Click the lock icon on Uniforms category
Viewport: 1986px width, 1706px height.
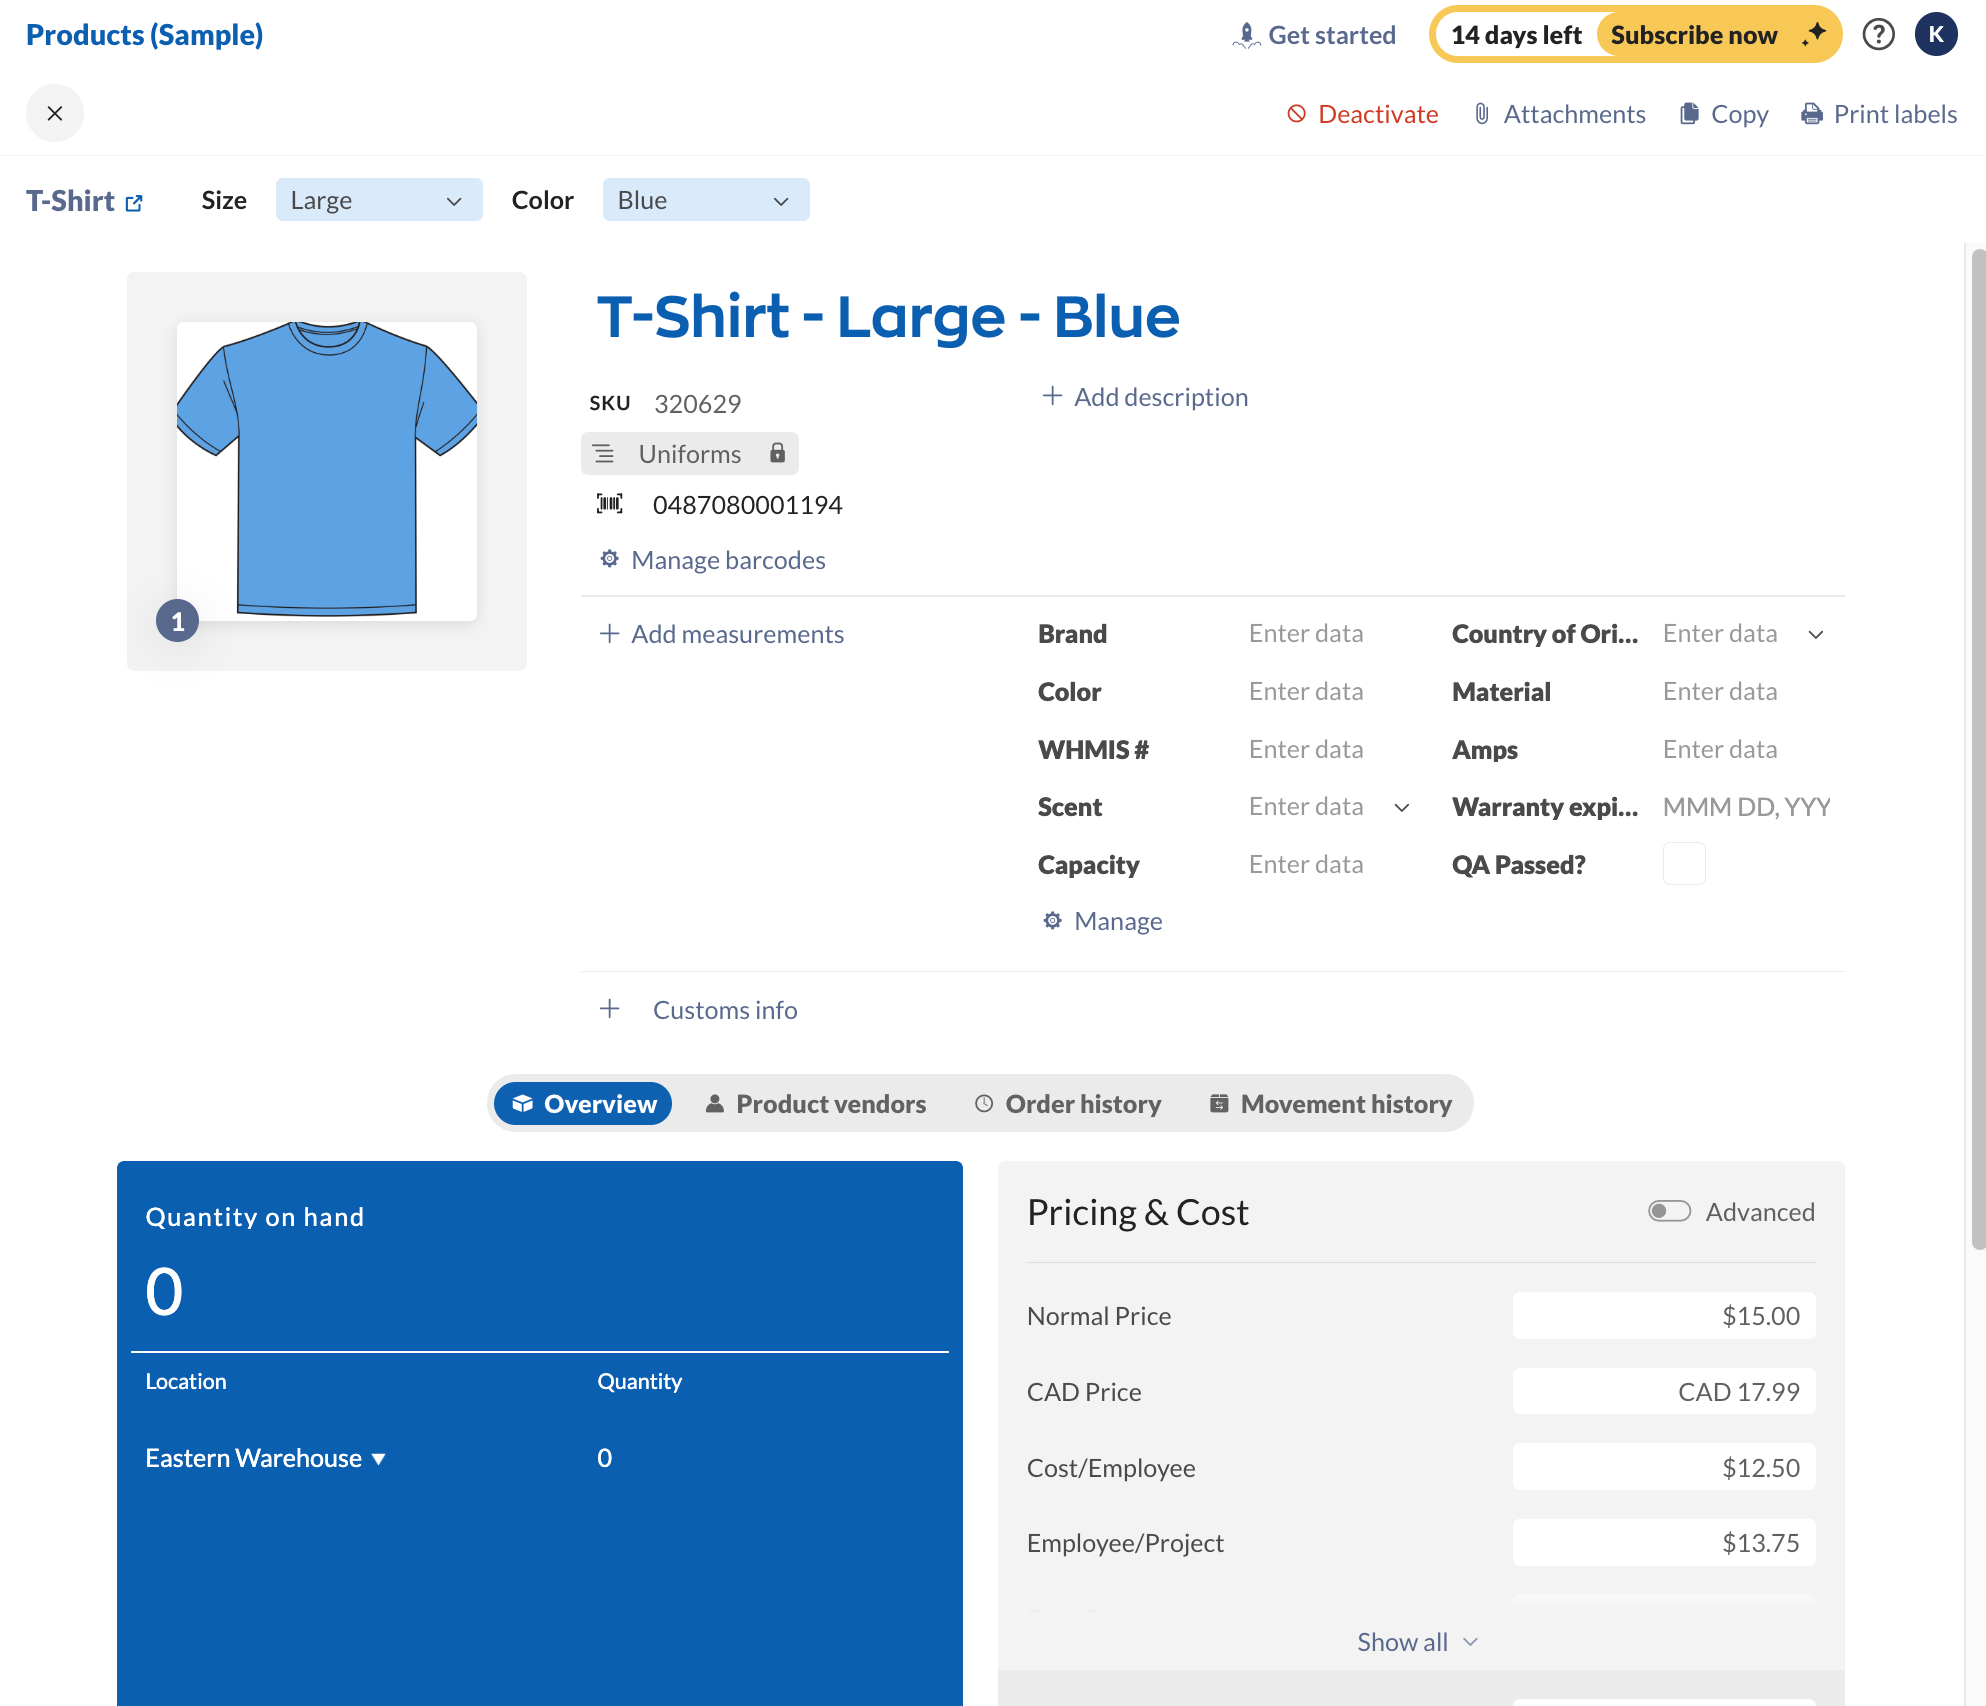click(779, 453)
